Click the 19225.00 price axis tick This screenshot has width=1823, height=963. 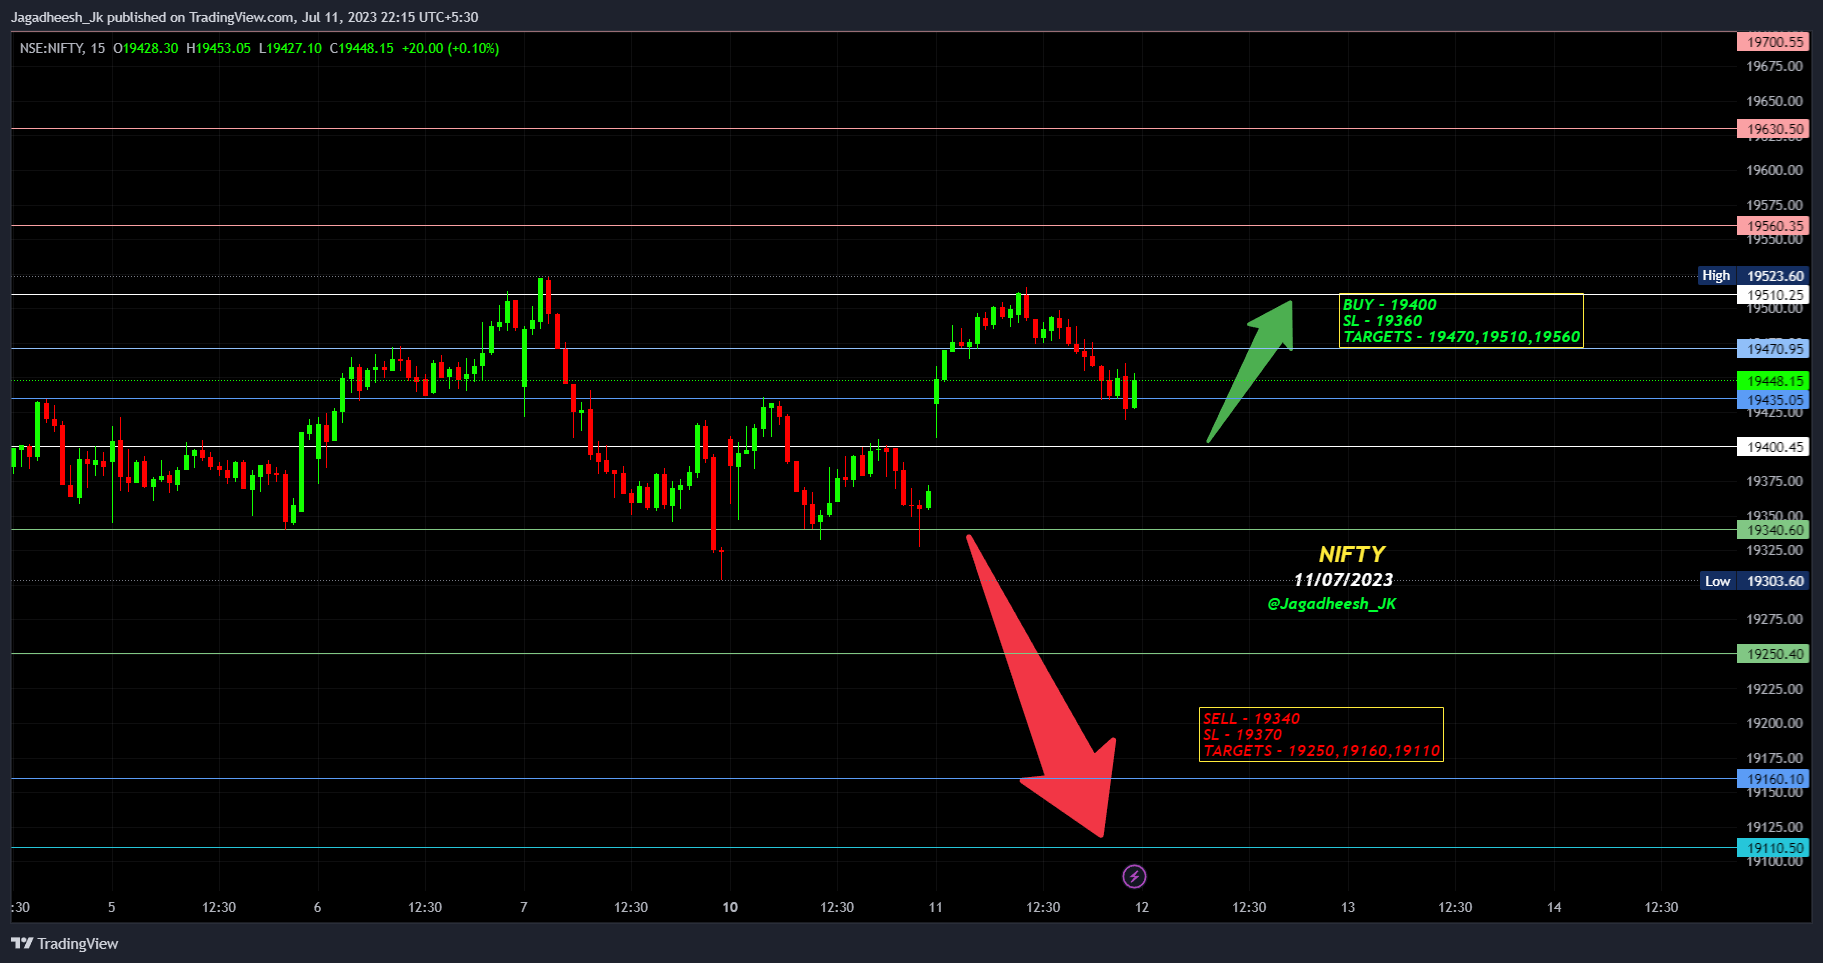tap(1774, 689)
